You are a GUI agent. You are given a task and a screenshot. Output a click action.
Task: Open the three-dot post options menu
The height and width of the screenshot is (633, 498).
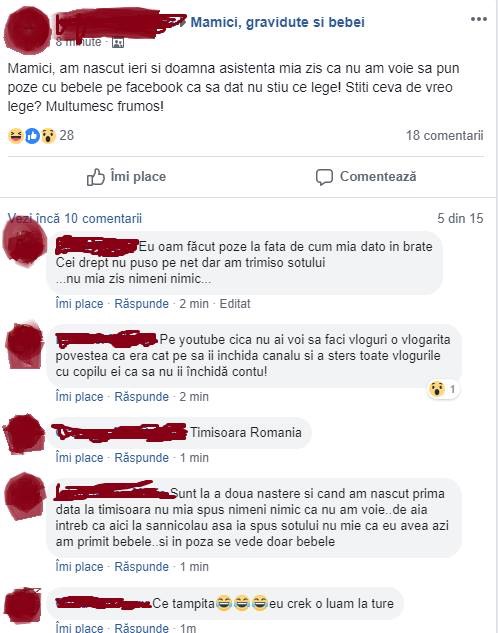click(x=479, y=19)
